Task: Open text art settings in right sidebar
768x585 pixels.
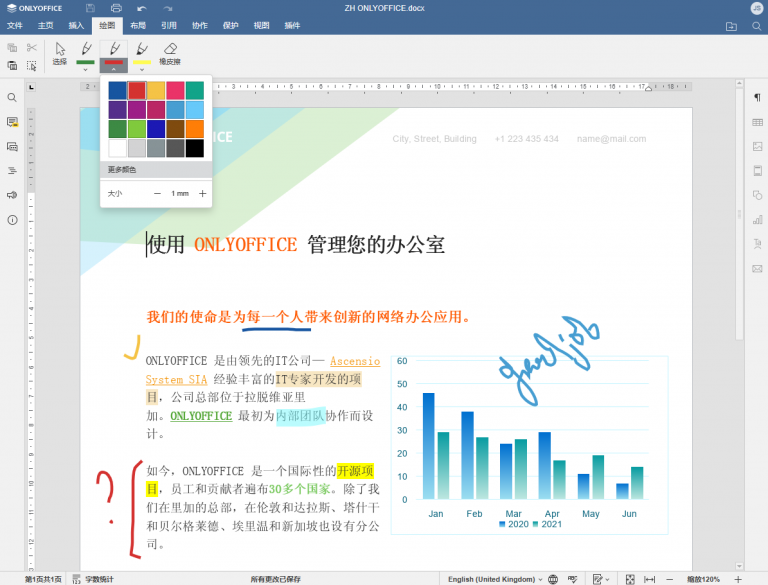Action: [757, 244]
